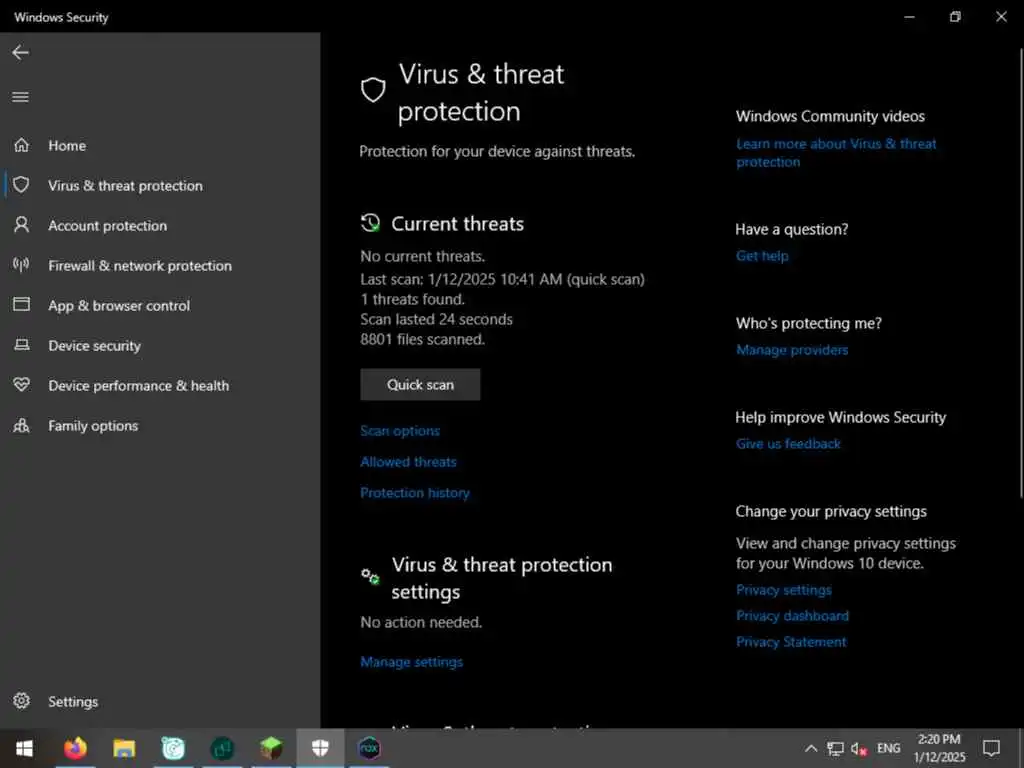This screenshot has height=768, width=1024.
Task: Switch the ENG input language indicator
Action: tap(888, 748)
